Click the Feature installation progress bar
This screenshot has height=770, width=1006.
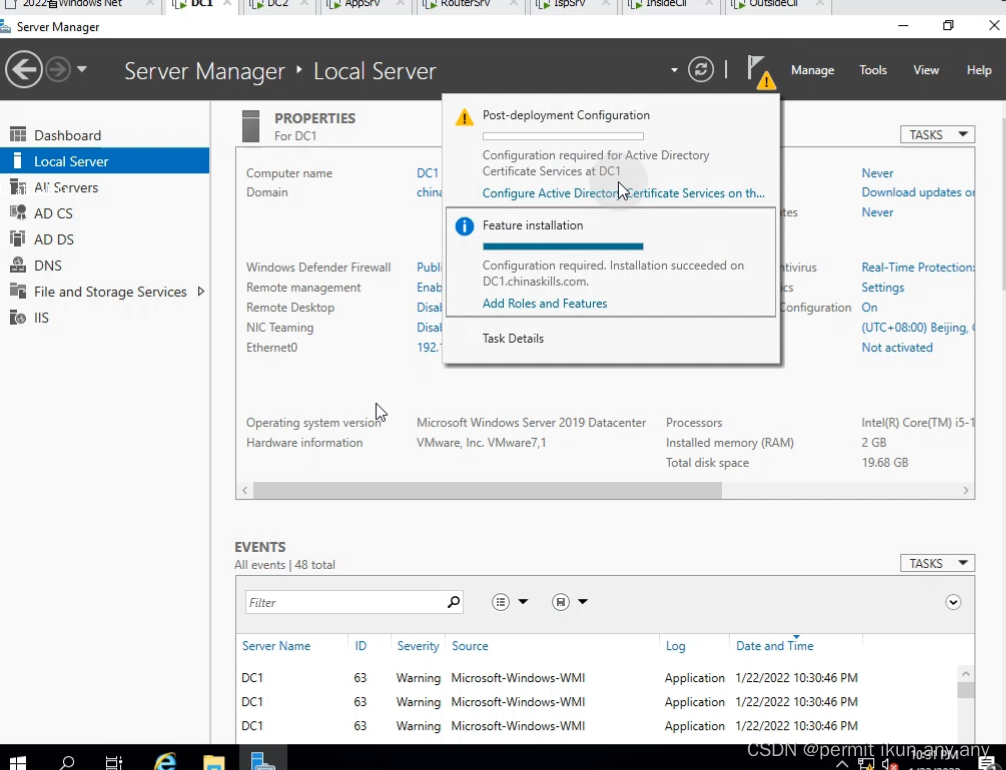coord(563,246)
